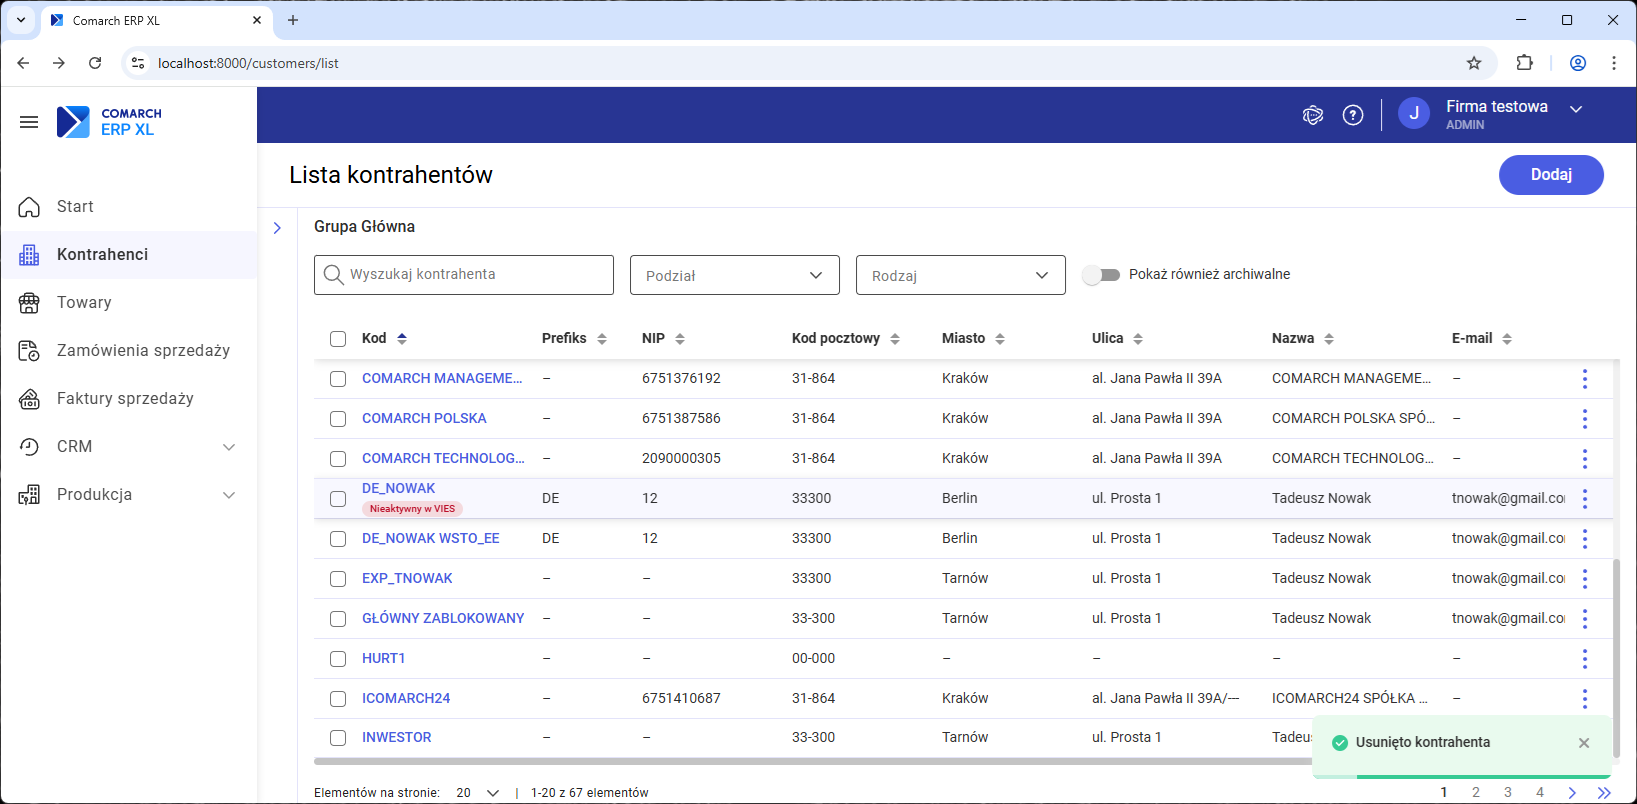Check the select-all checkbox in table header
The height and width of the screenshot is (804, 1637).
tap(338, 339)
